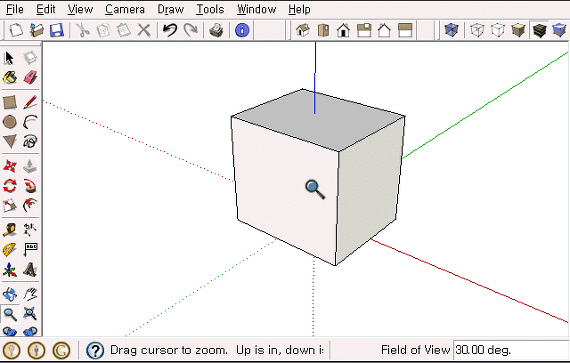This screenshot has width=570, height=363.
Task: Open the Edit menu
Action: click(45, 9)
